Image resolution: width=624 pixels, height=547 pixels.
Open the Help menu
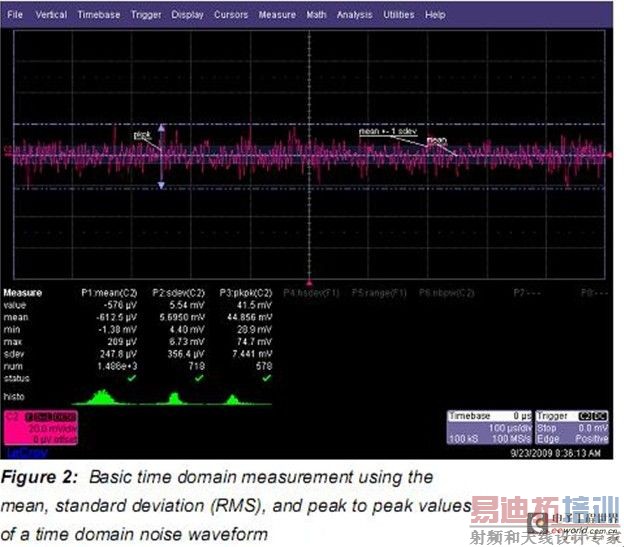point(435,15)
